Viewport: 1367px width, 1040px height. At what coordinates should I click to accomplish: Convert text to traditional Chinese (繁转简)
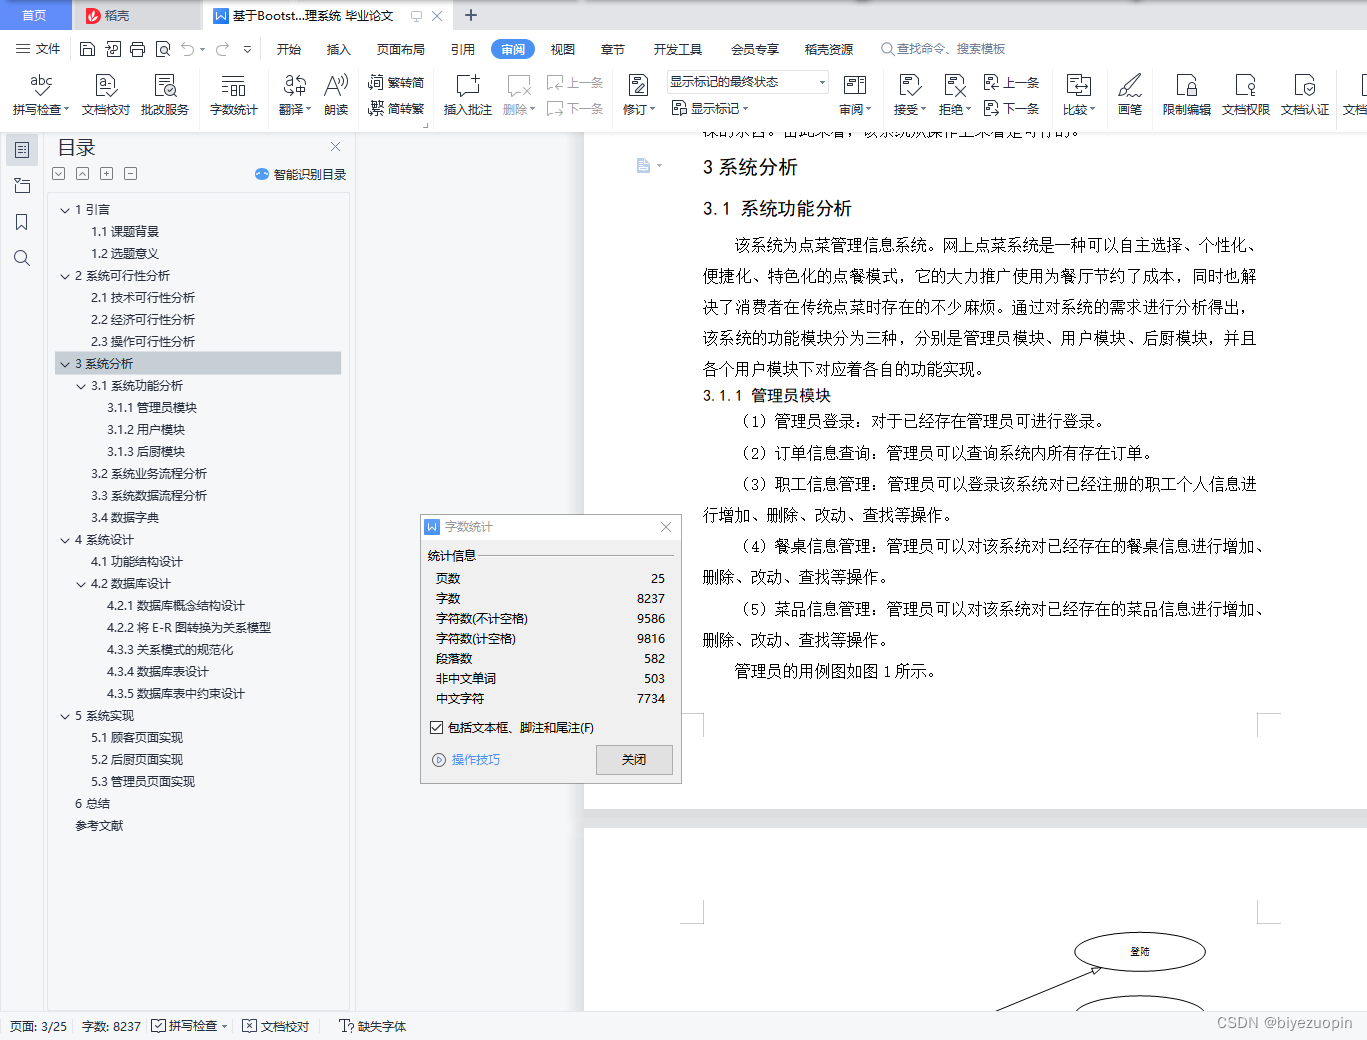[396, 83]
